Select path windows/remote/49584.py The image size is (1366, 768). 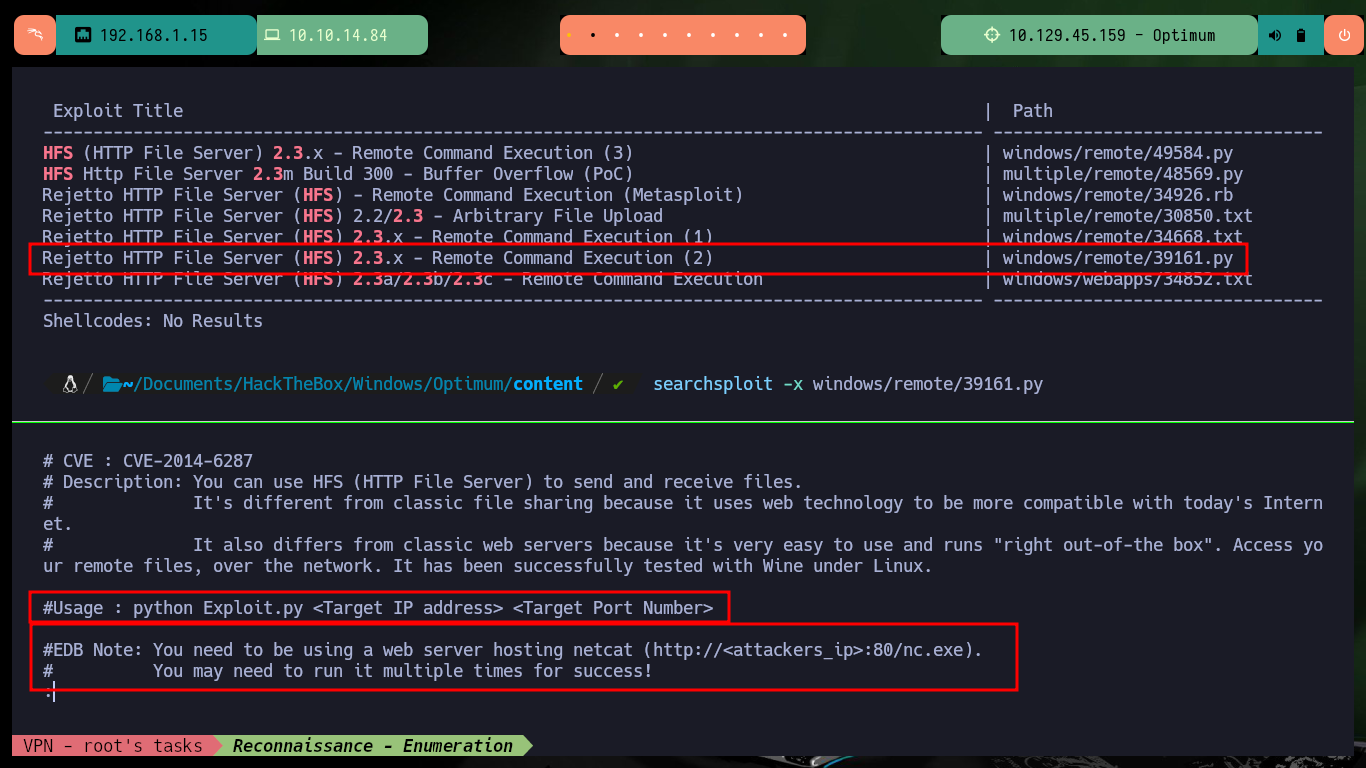click(x=1118, y=153)
